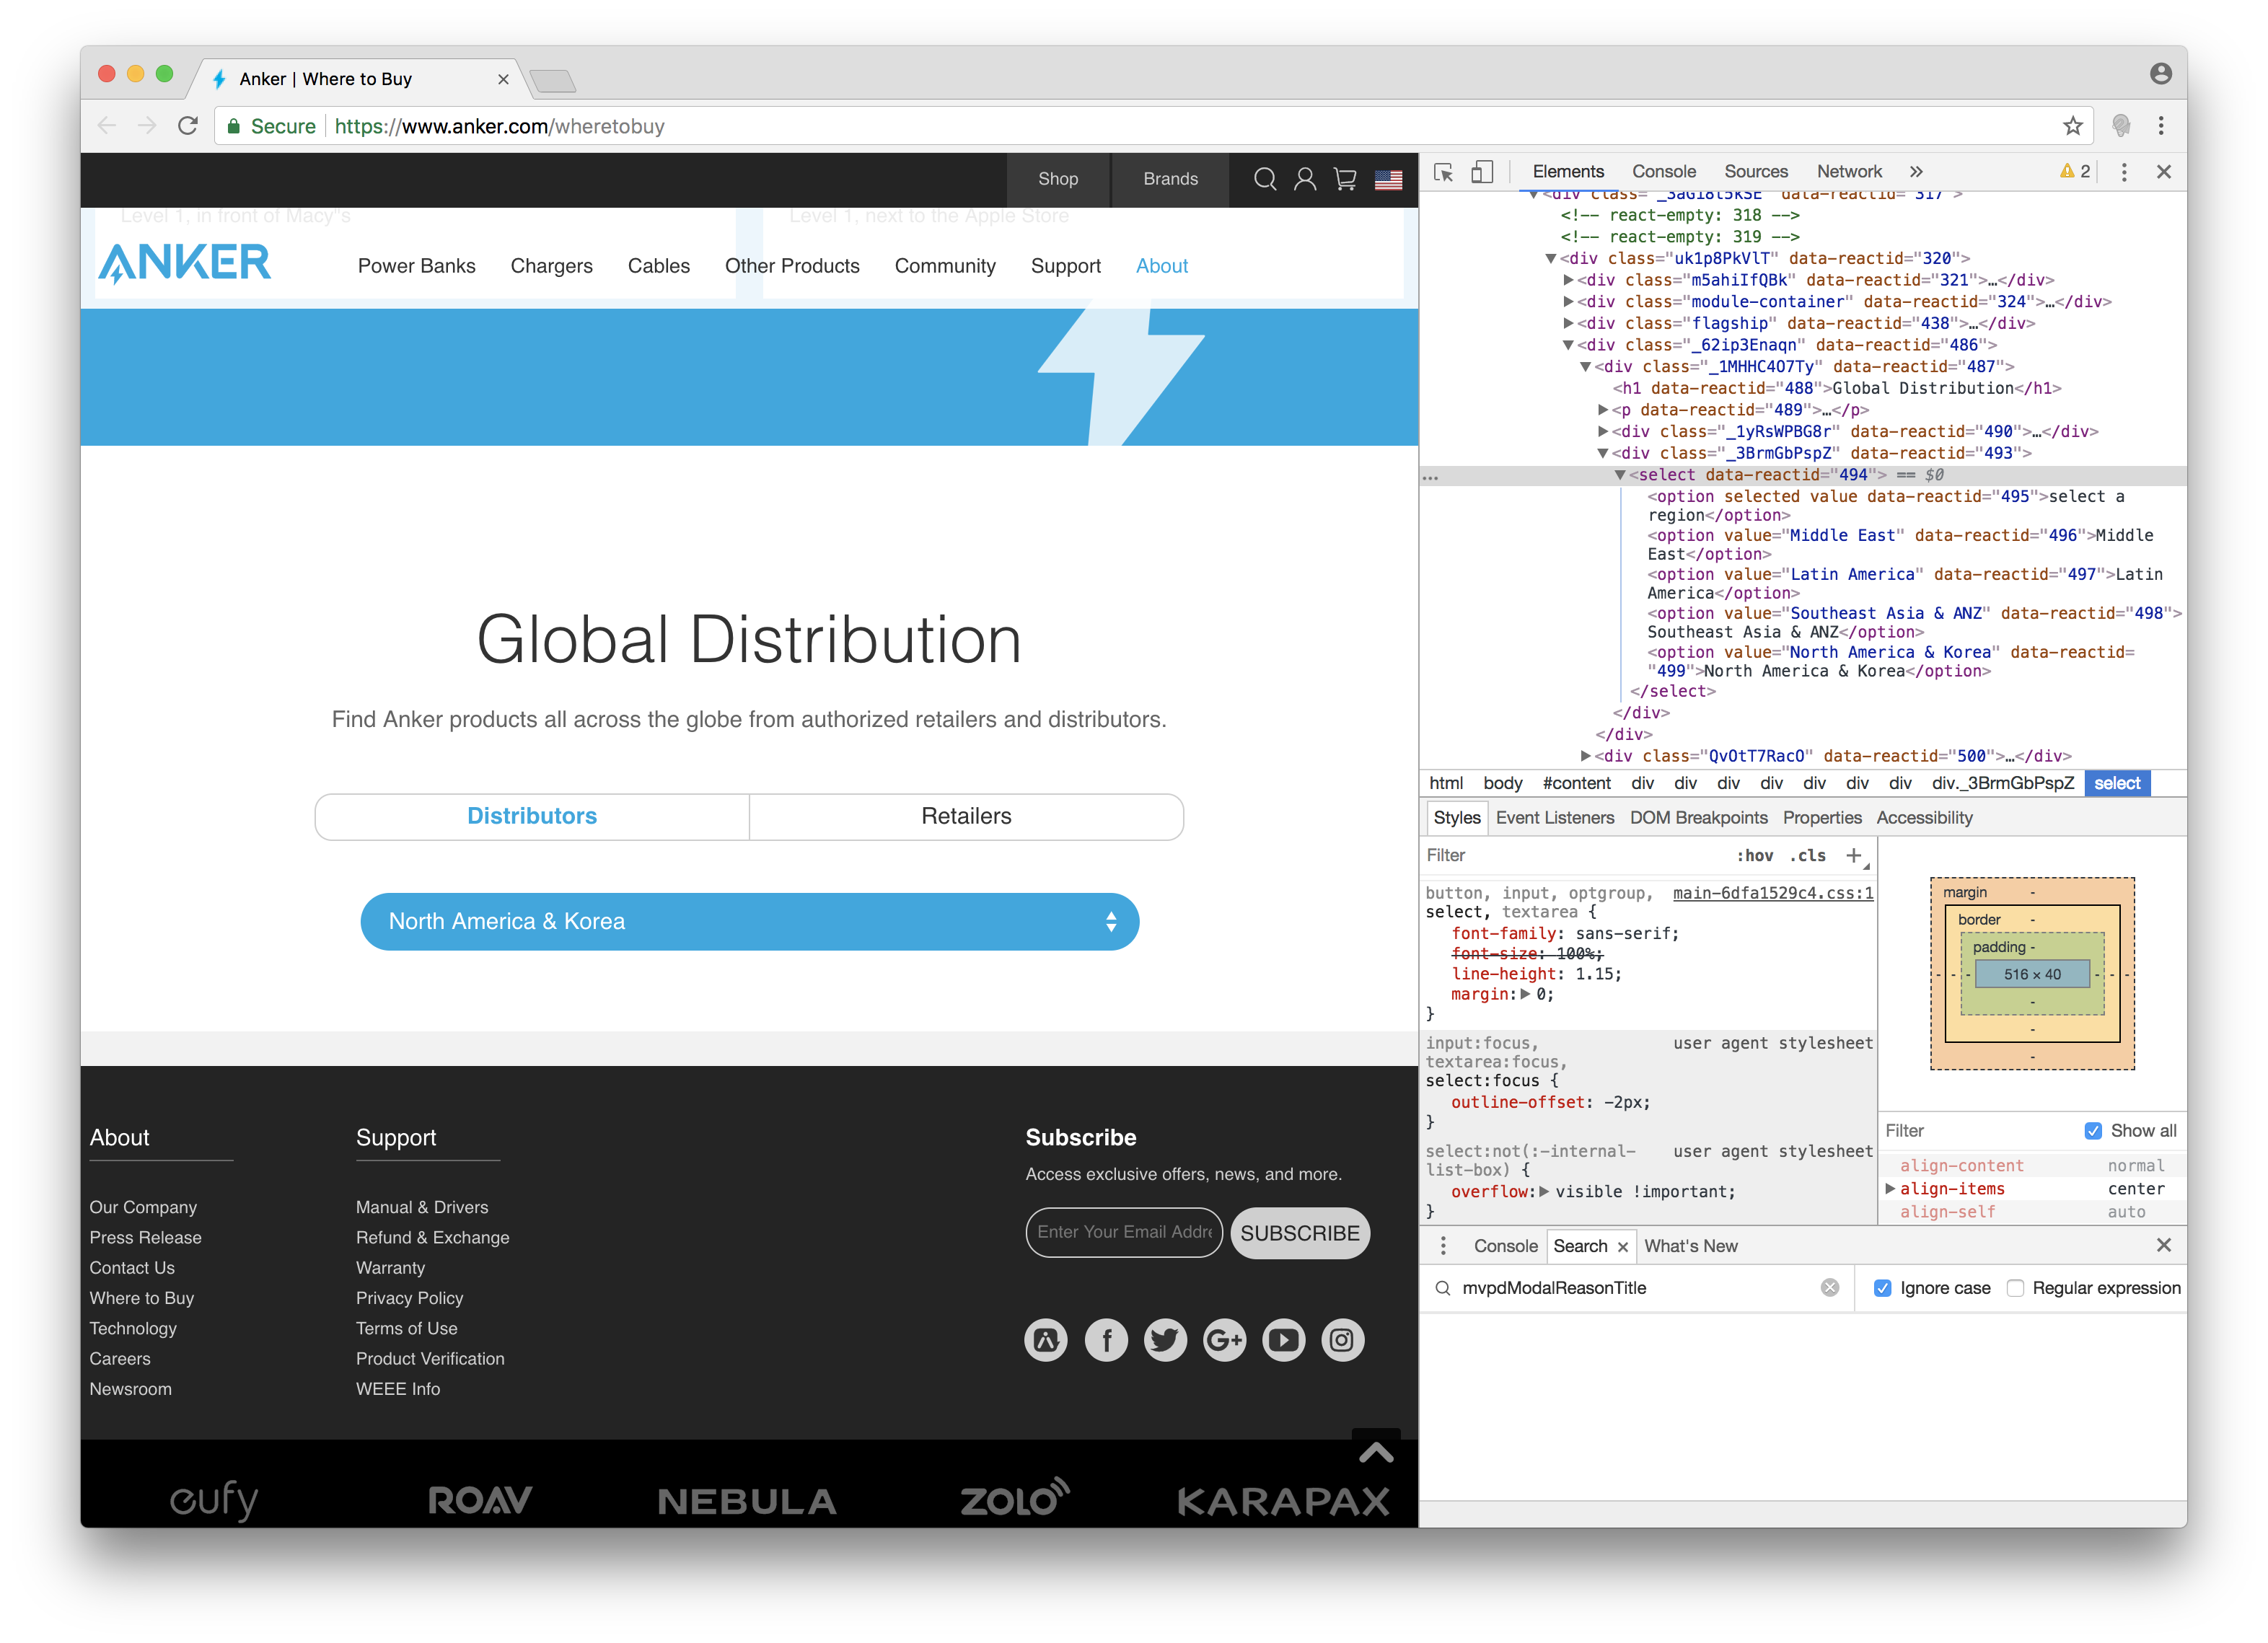Uncheck Ignore case in the Search panel

pos(1884,1288)
